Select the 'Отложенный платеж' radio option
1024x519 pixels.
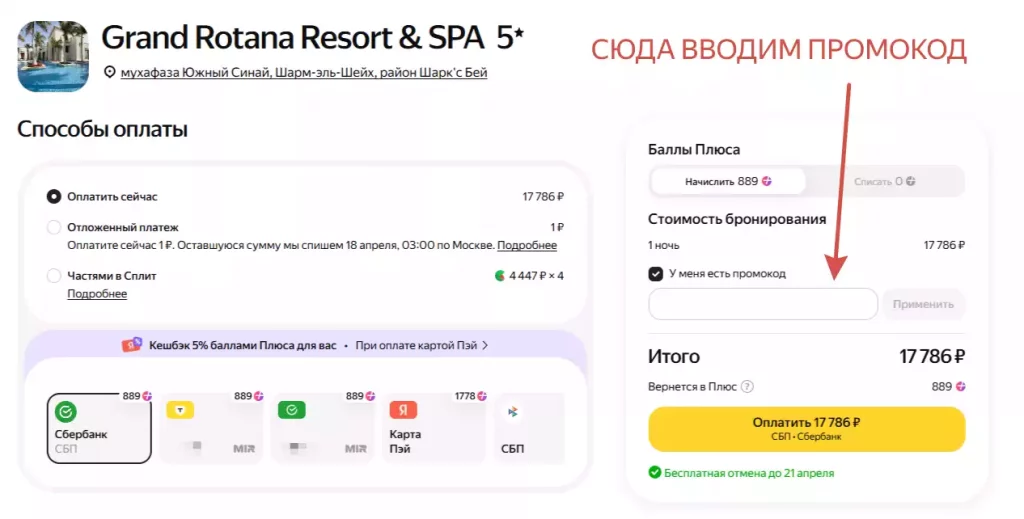(54, 227)
